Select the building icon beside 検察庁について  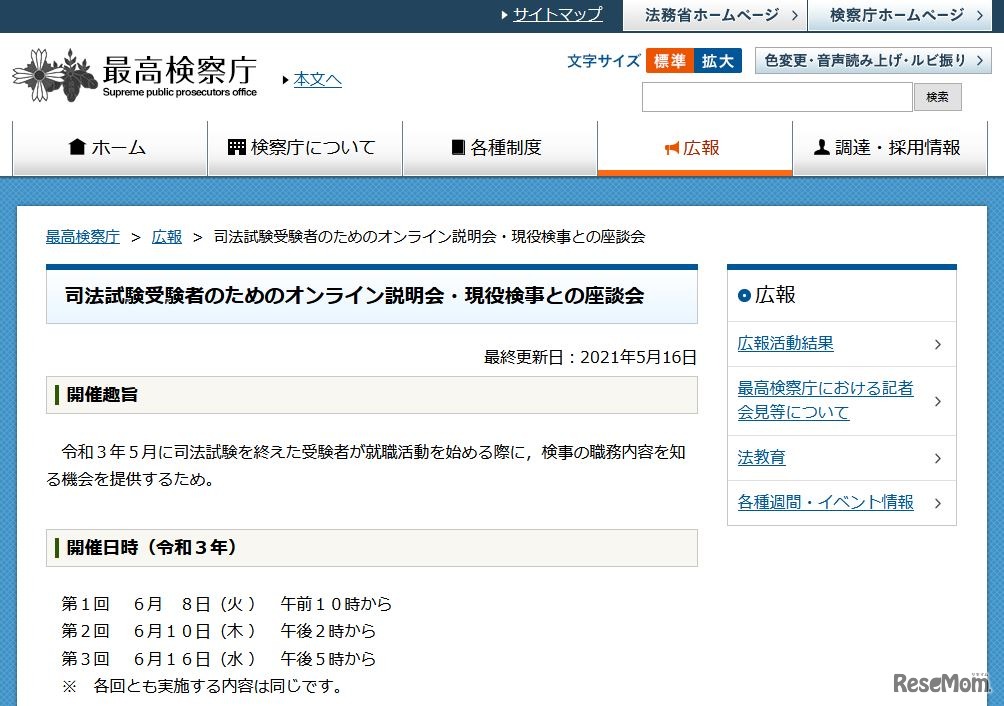click(235, 146)
